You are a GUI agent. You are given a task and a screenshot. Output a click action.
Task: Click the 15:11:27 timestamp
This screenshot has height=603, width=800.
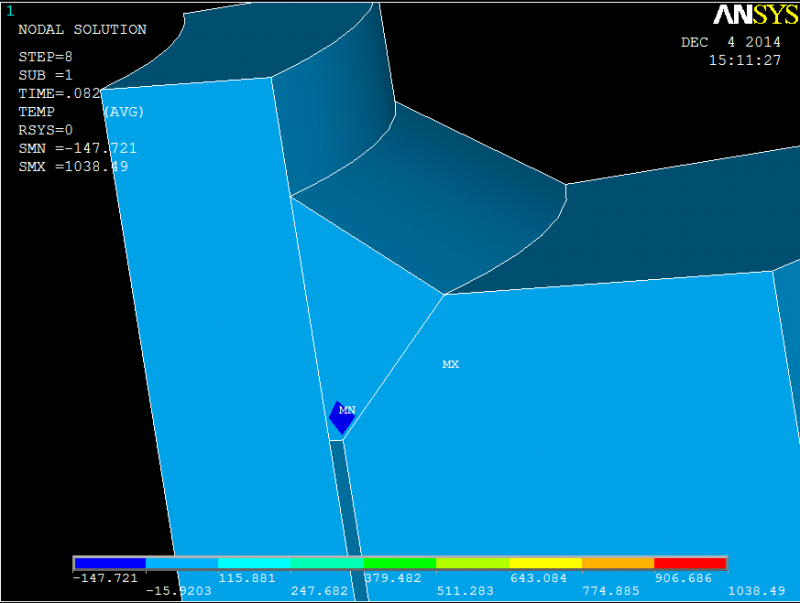[x=744, y=61]
